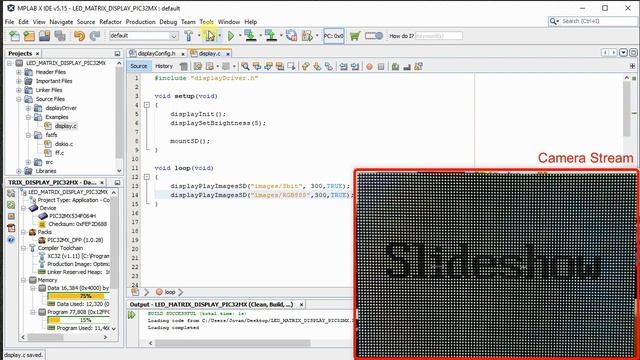Select PIC32MX534F064H device in dashboard
Viewport: 640px width, 360px height.
(72, 216)
